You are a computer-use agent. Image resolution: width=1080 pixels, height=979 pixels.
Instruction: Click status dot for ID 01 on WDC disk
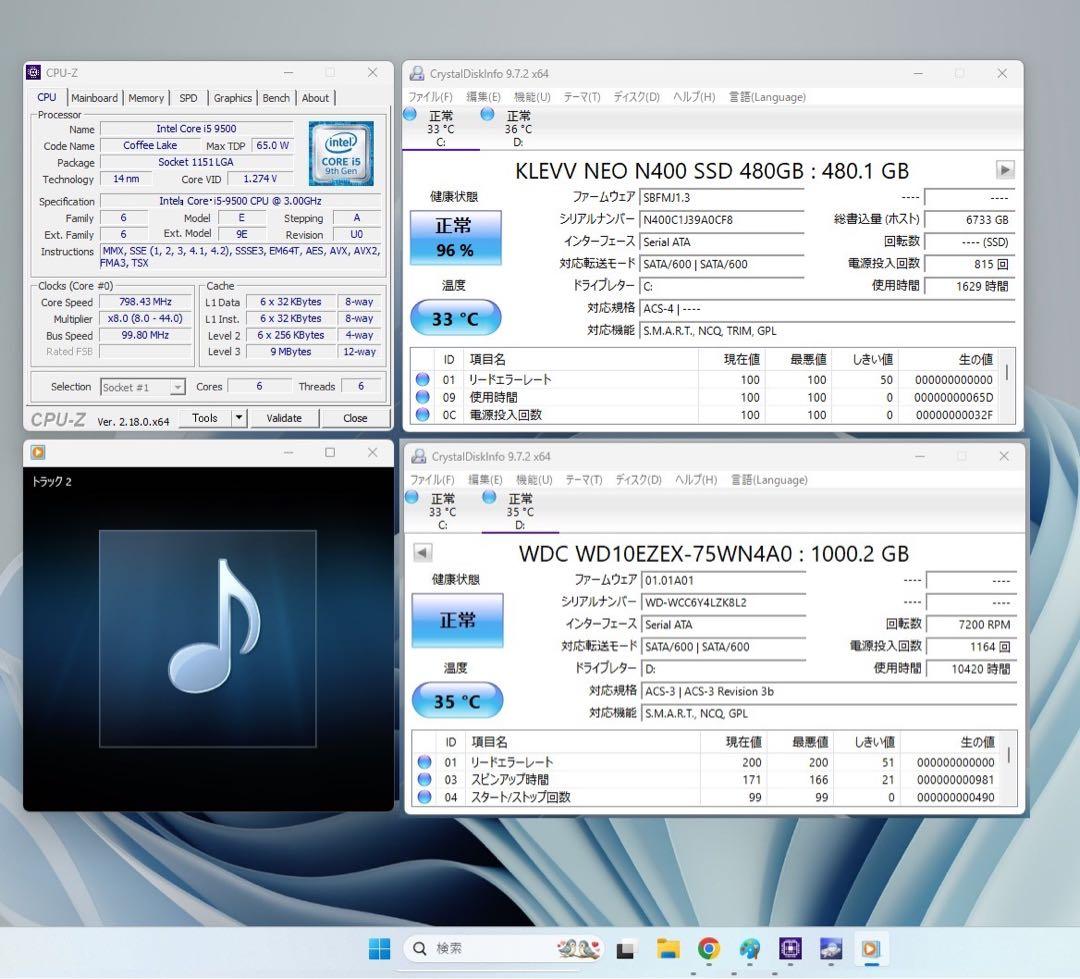pos(424,762)
